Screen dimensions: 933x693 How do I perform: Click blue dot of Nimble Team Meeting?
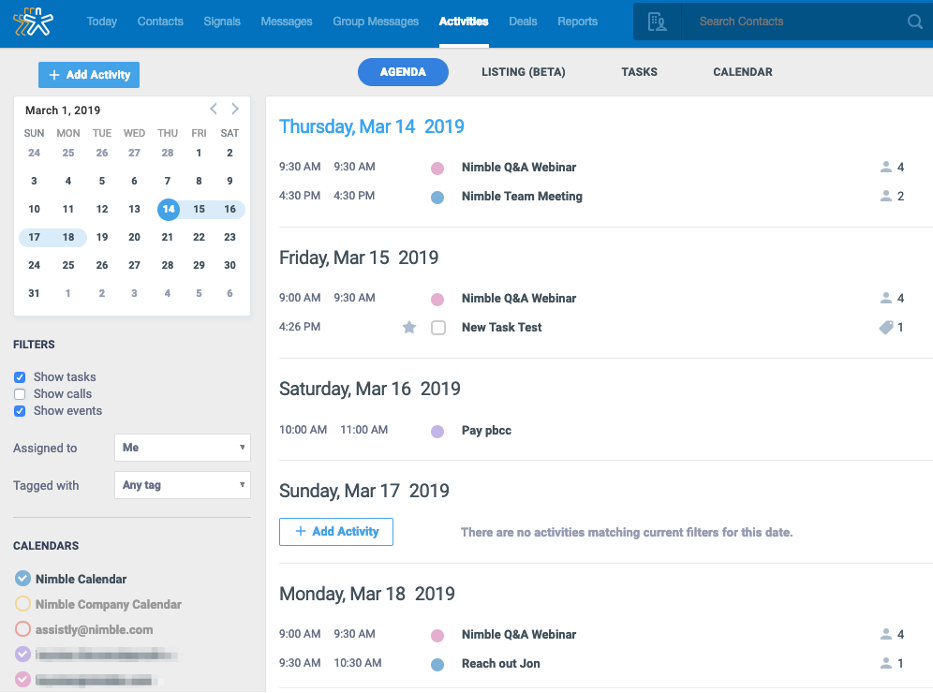[x=437, y=197]
